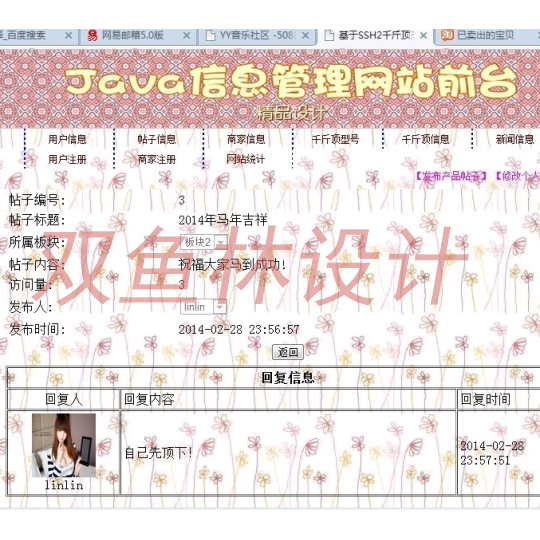Click the linlin avatar thumbnail
Screen dimensions: 540x540
coord(64,445)
